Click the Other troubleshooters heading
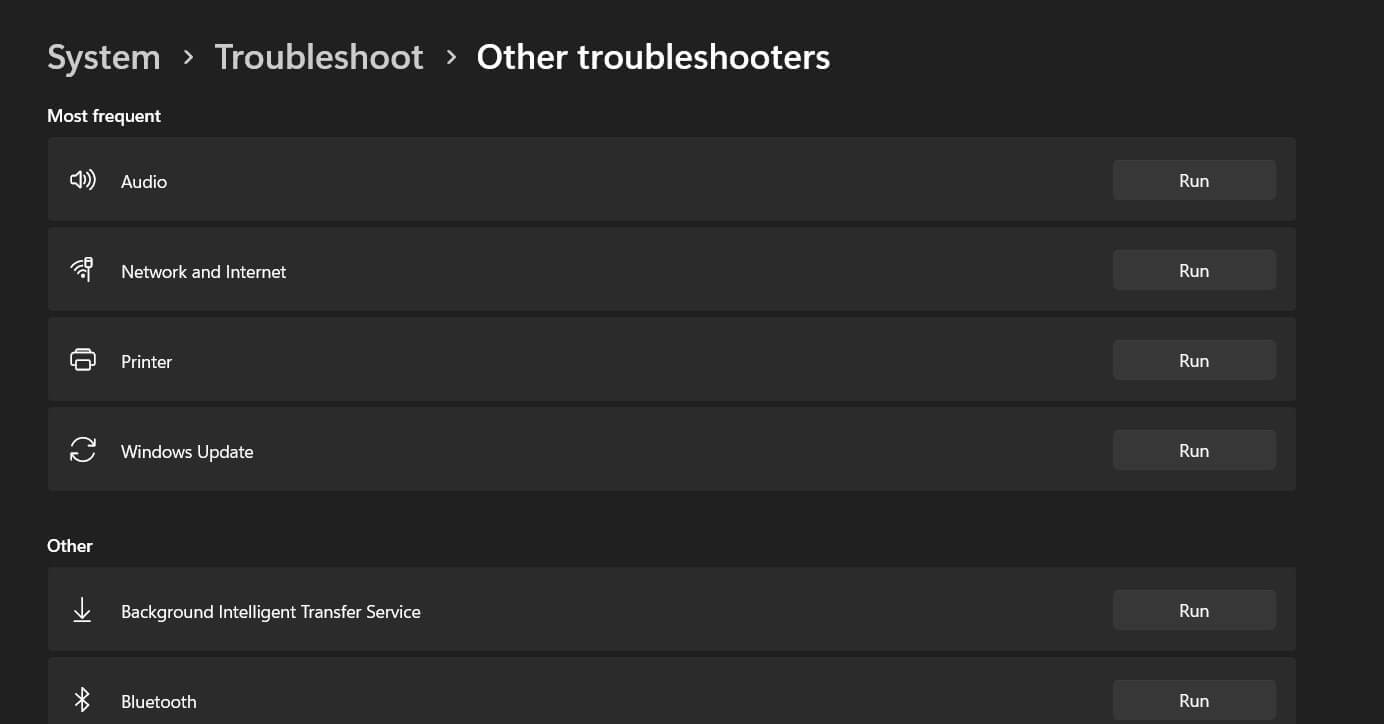This screenshot has height=724, width=1384. pos(653,57)
